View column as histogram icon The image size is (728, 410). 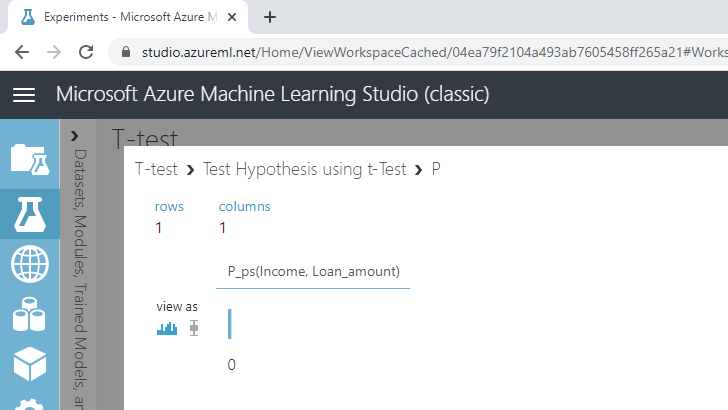click(167, 328)
